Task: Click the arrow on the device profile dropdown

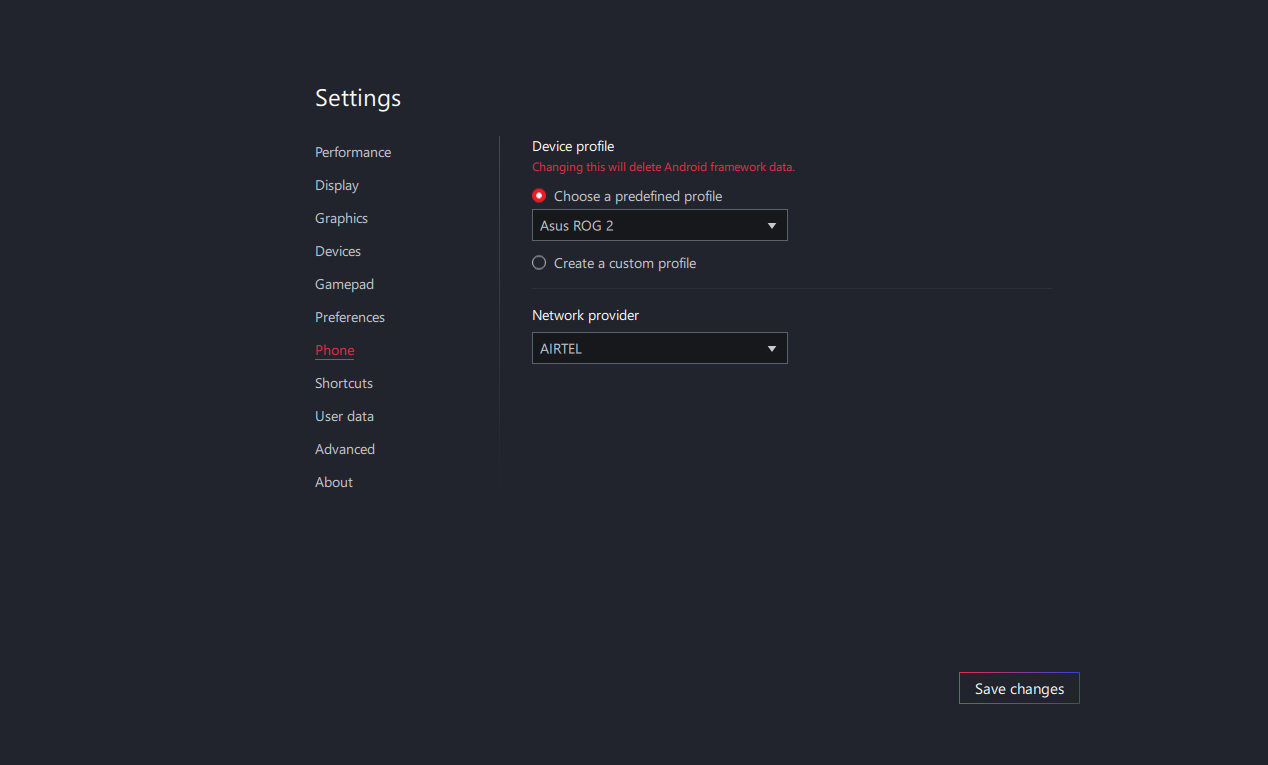Action: point(771,226)
